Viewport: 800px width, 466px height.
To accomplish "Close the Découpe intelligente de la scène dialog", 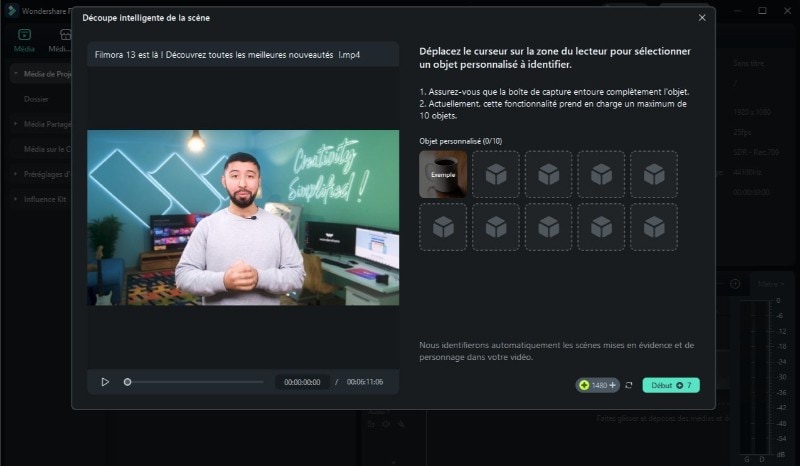I will tap(702, 18).
